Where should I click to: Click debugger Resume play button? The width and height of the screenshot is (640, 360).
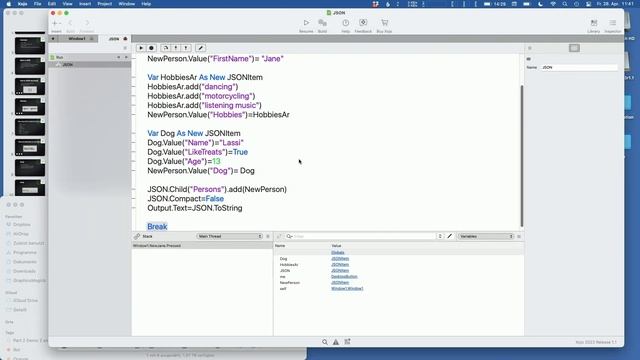click(141, 48)
